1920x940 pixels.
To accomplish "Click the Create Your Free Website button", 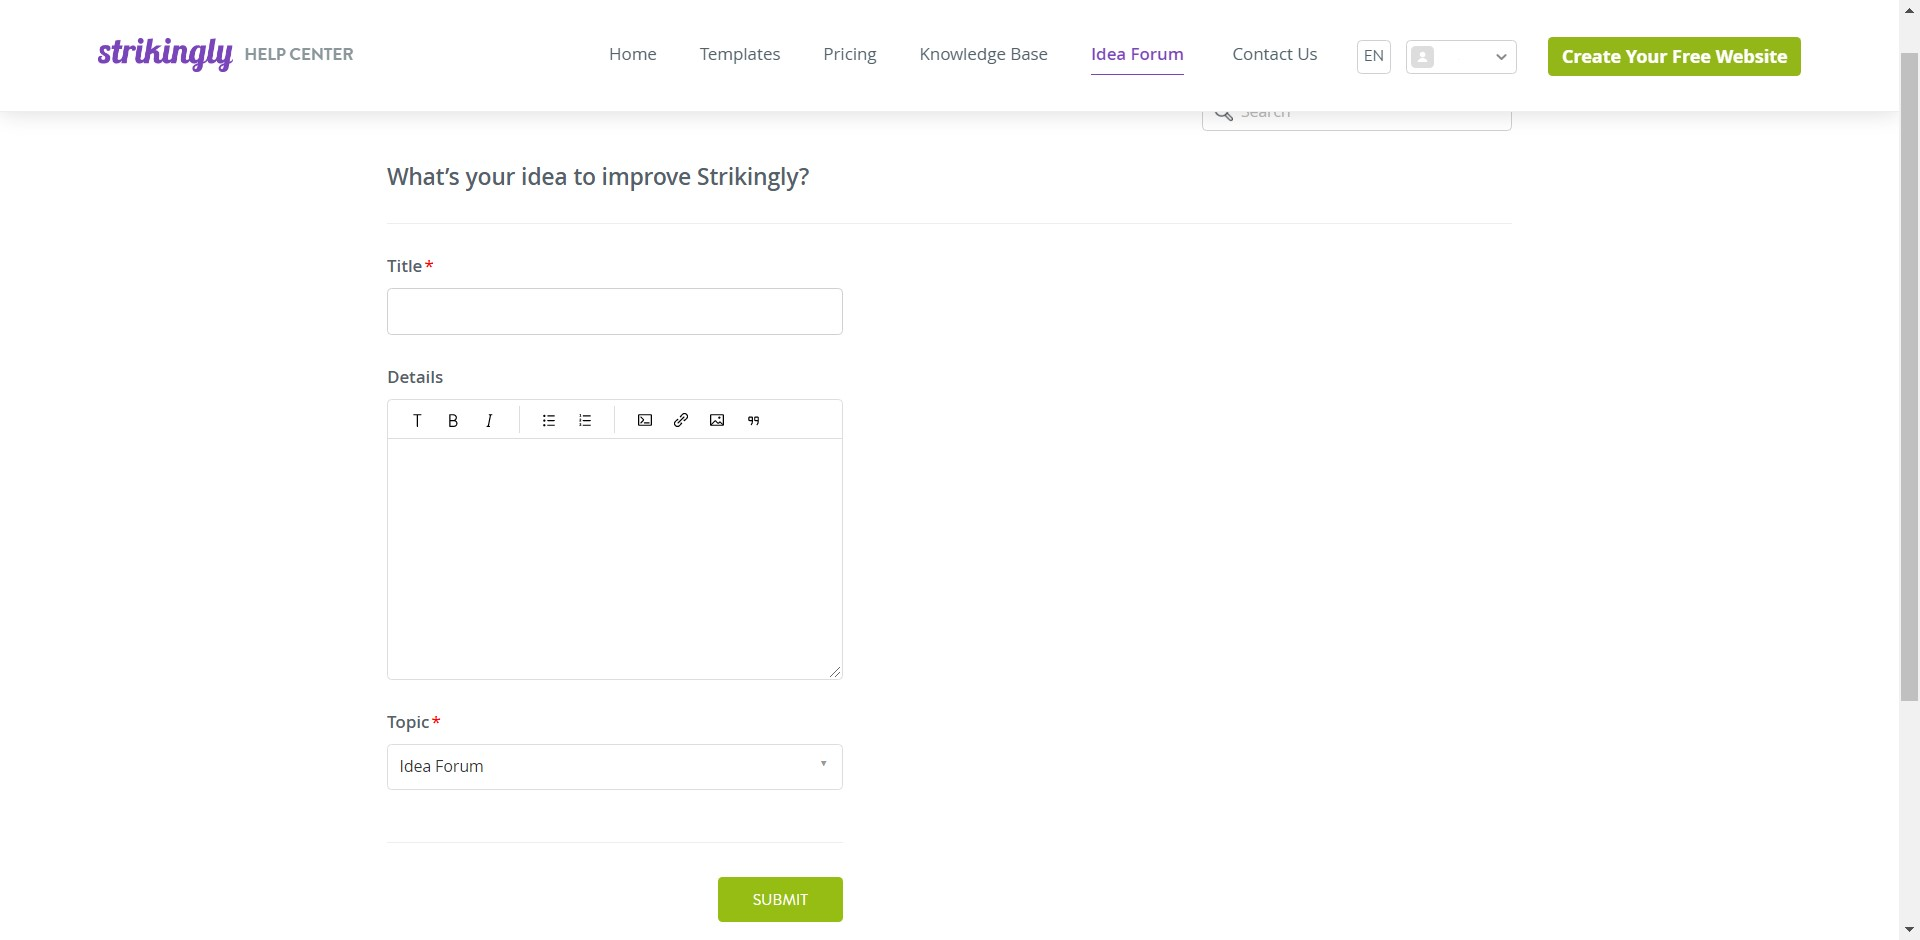I will tap(1673, 56).
